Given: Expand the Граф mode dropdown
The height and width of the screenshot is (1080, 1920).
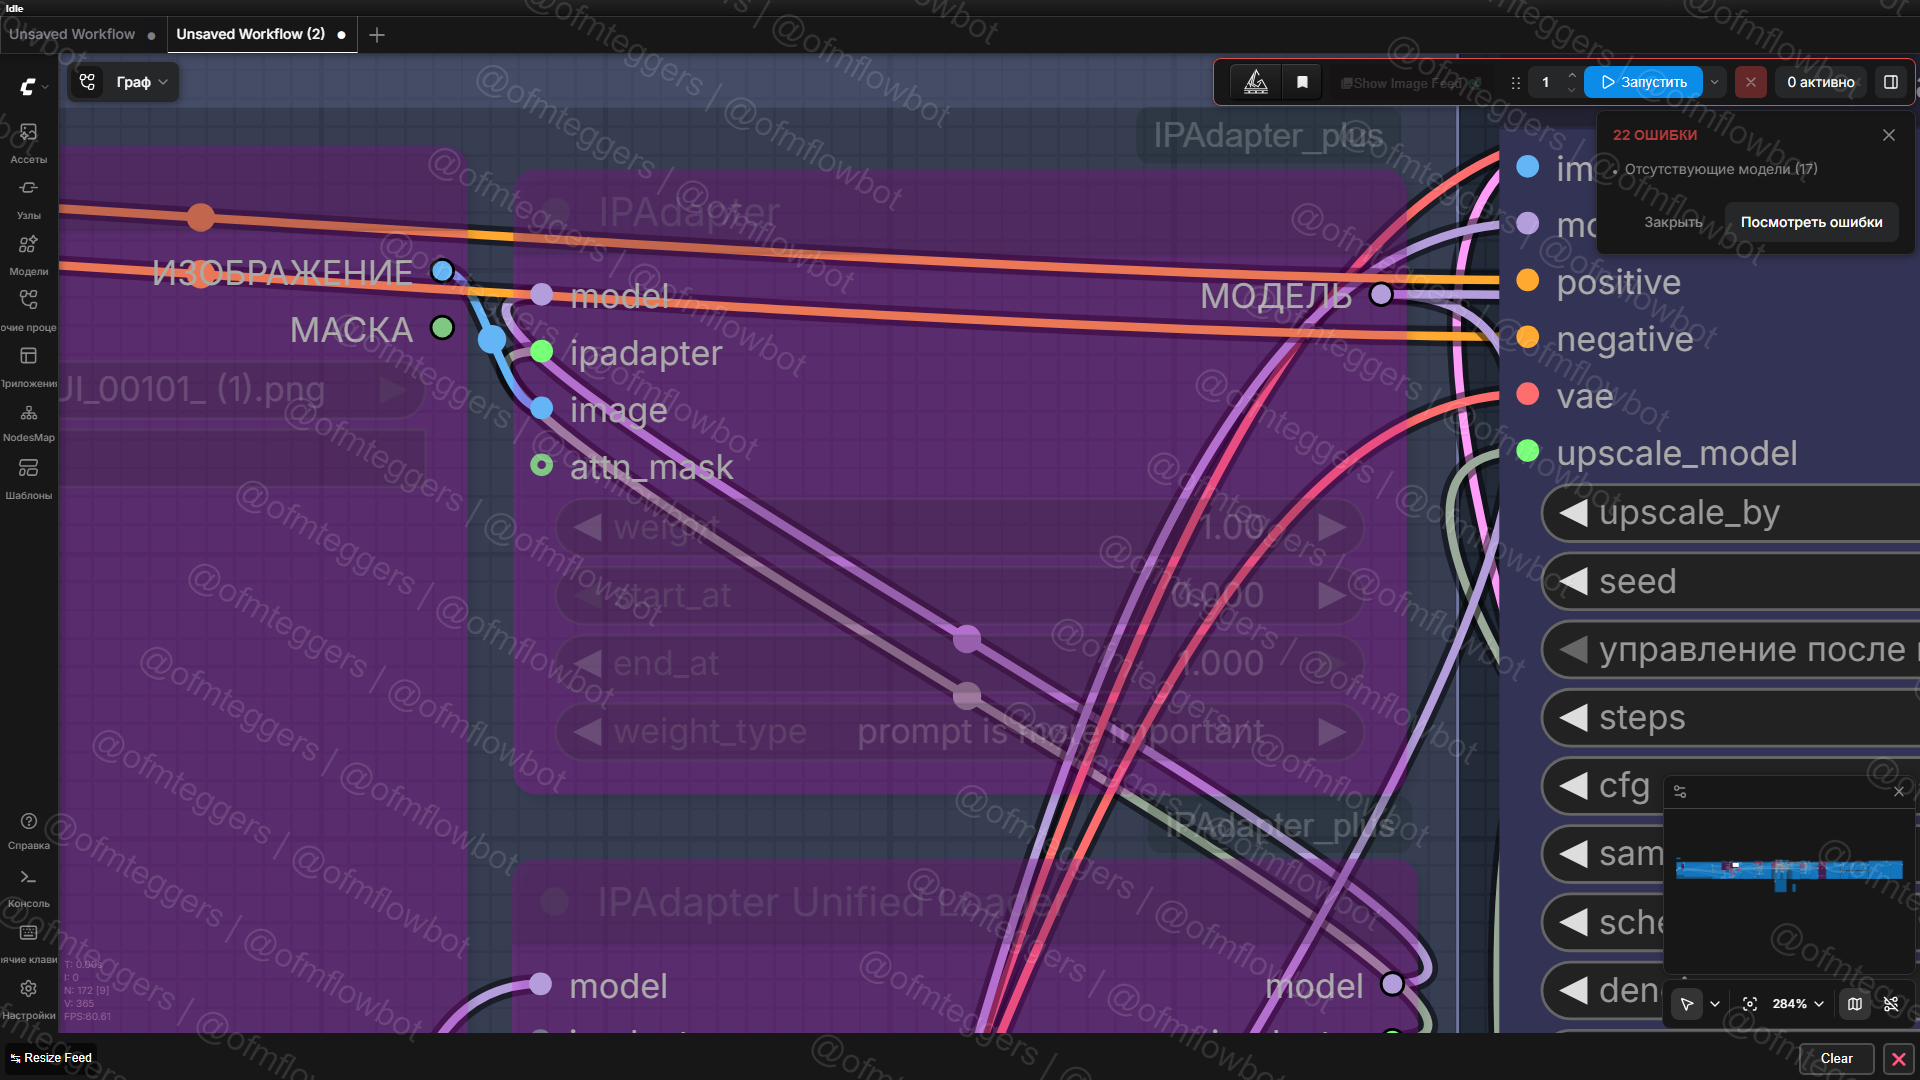Looking at the screenshot, I should (141, 82).
